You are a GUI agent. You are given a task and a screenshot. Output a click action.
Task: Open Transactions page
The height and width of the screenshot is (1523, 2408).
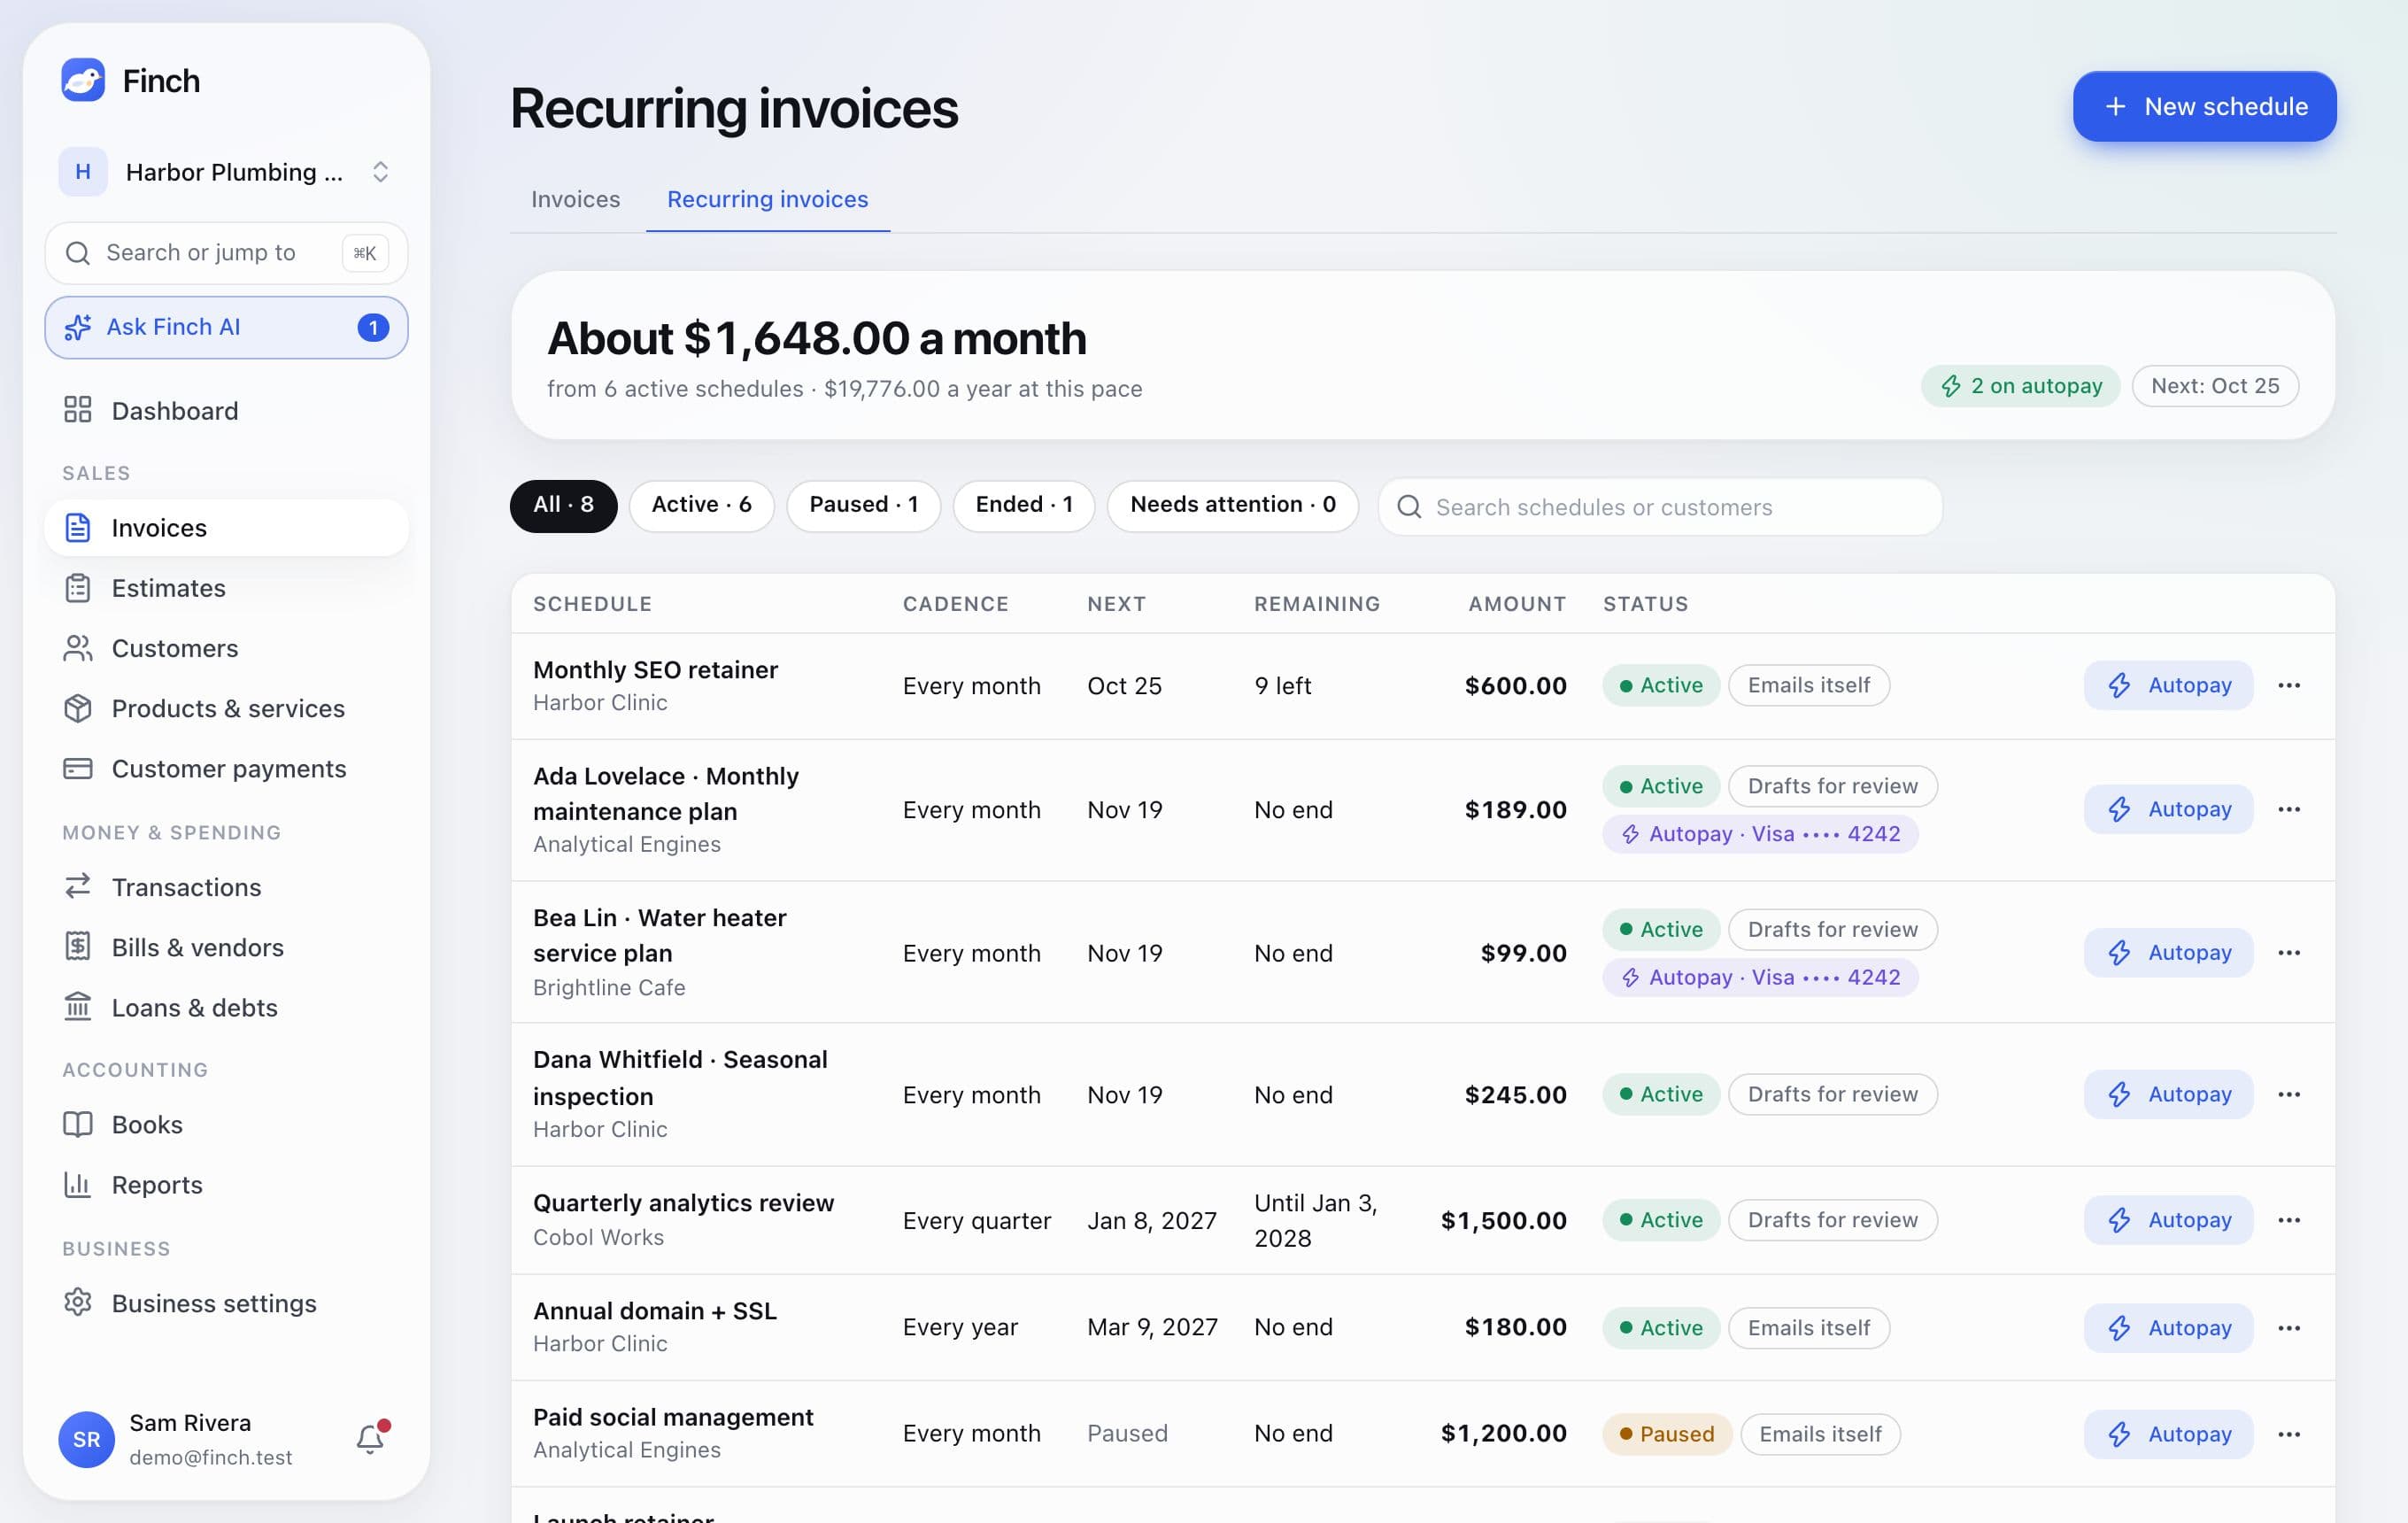(x=226, y=887)
